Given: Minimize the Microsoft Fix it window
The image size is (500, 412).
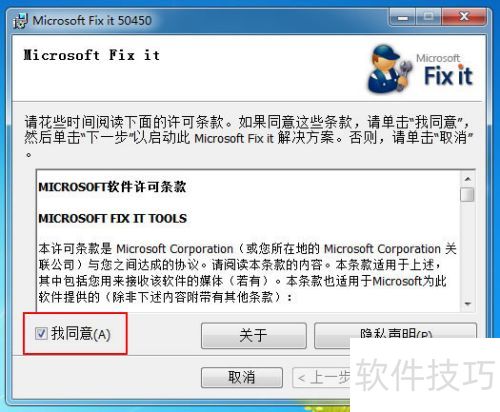Looking at the screenshot, I should coord(403,17).
